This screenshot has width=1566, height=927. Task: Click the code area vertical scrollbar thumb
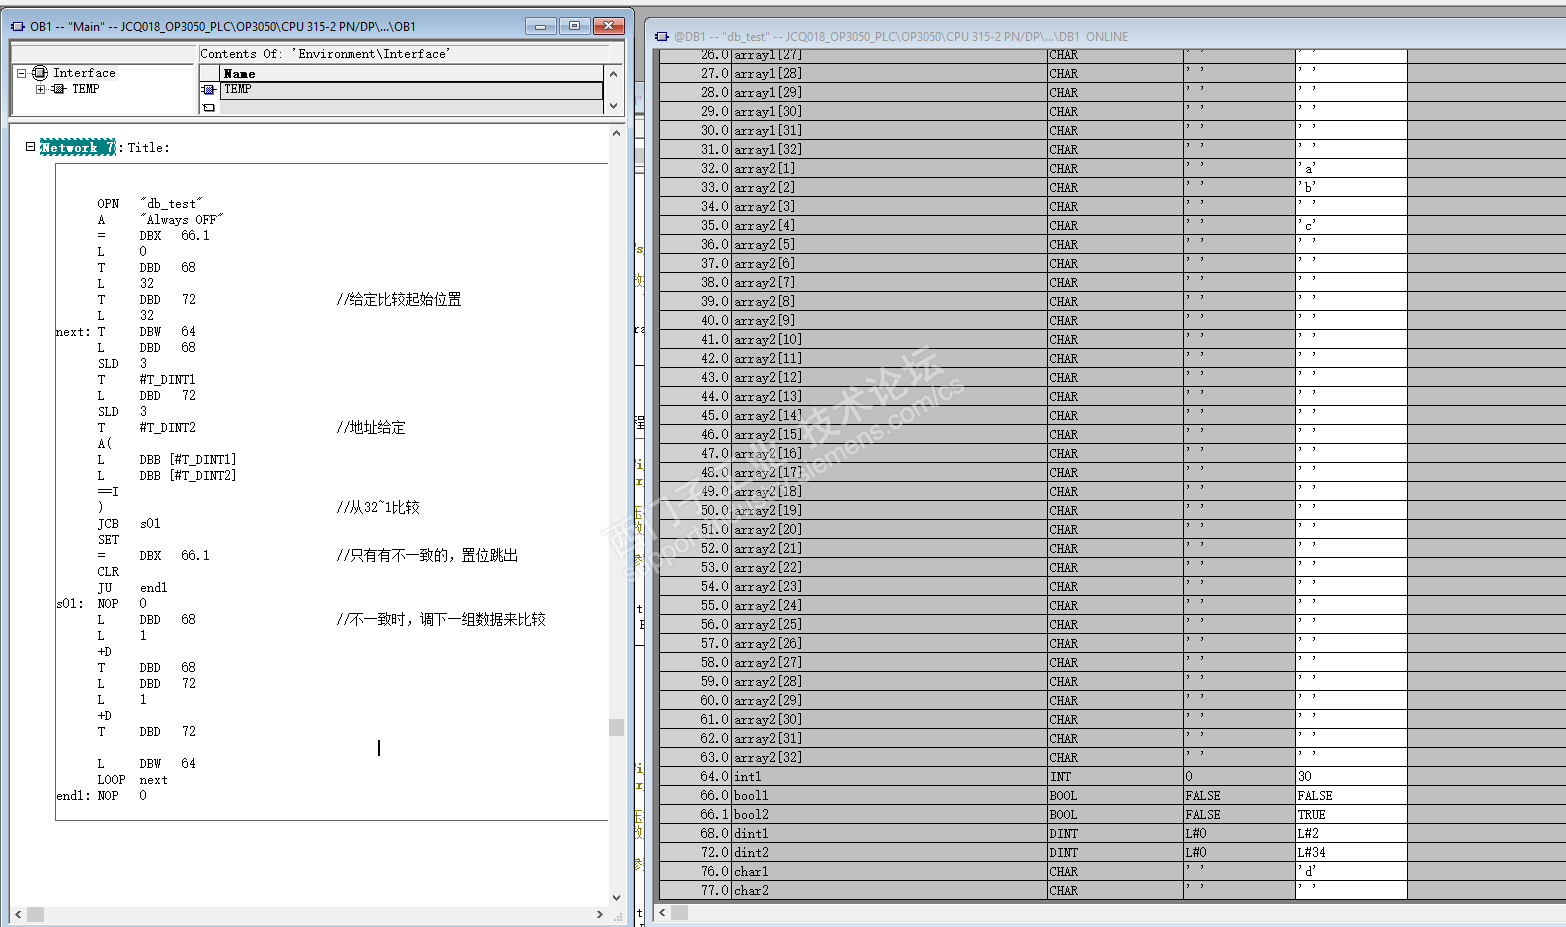(616, 727)
